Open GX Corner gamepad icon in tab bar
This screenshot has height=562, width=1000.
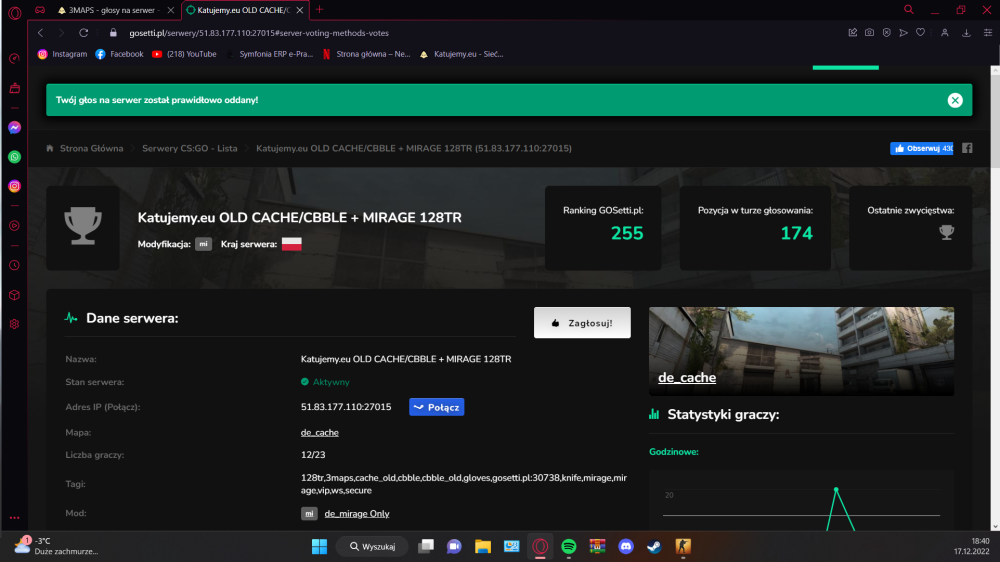click(x=40, y=10)
